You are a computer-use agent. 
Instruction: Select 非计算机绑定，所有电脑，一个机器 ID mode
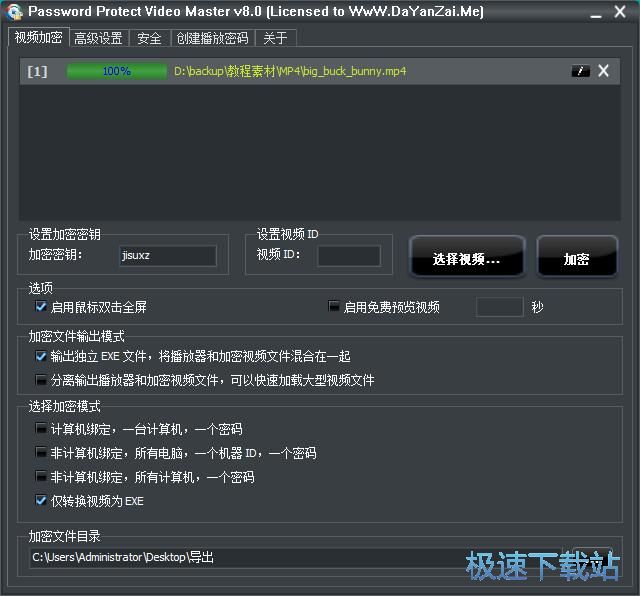coord(41,453)
